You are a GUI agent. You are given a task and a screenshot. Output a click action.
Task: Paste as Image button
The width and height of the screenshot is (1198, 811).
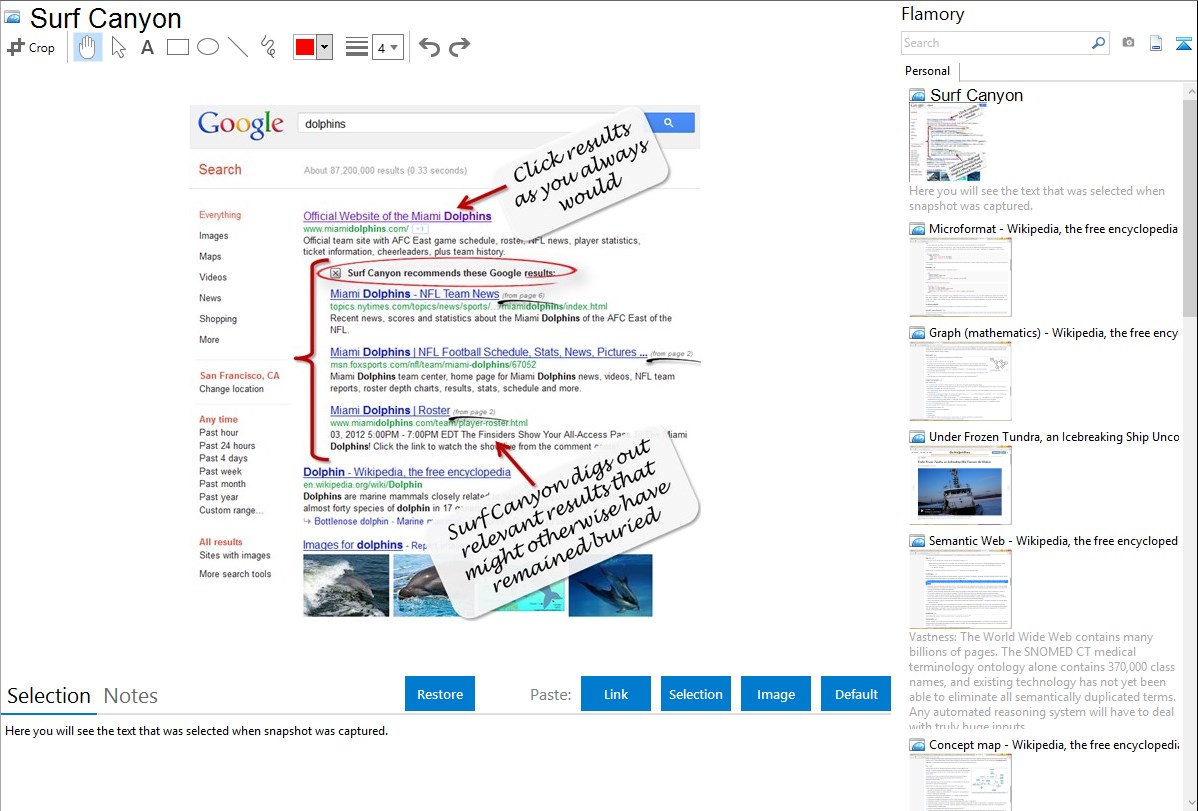click(775, 694)
